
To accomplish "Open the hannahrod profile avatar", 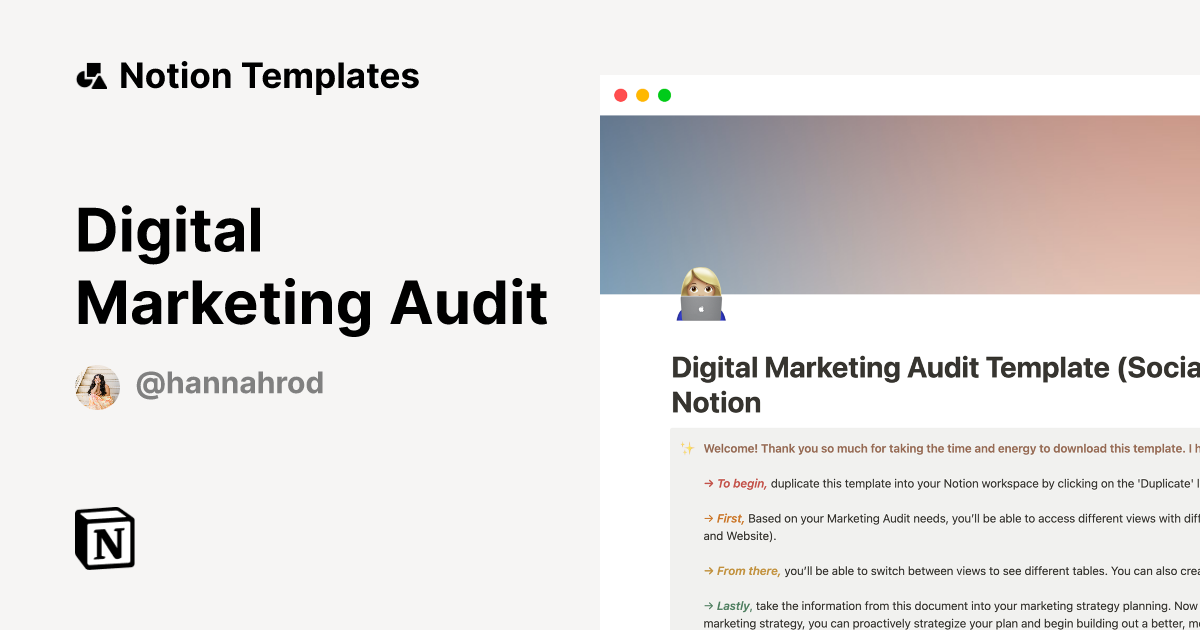I will click(x=97, y=387).
